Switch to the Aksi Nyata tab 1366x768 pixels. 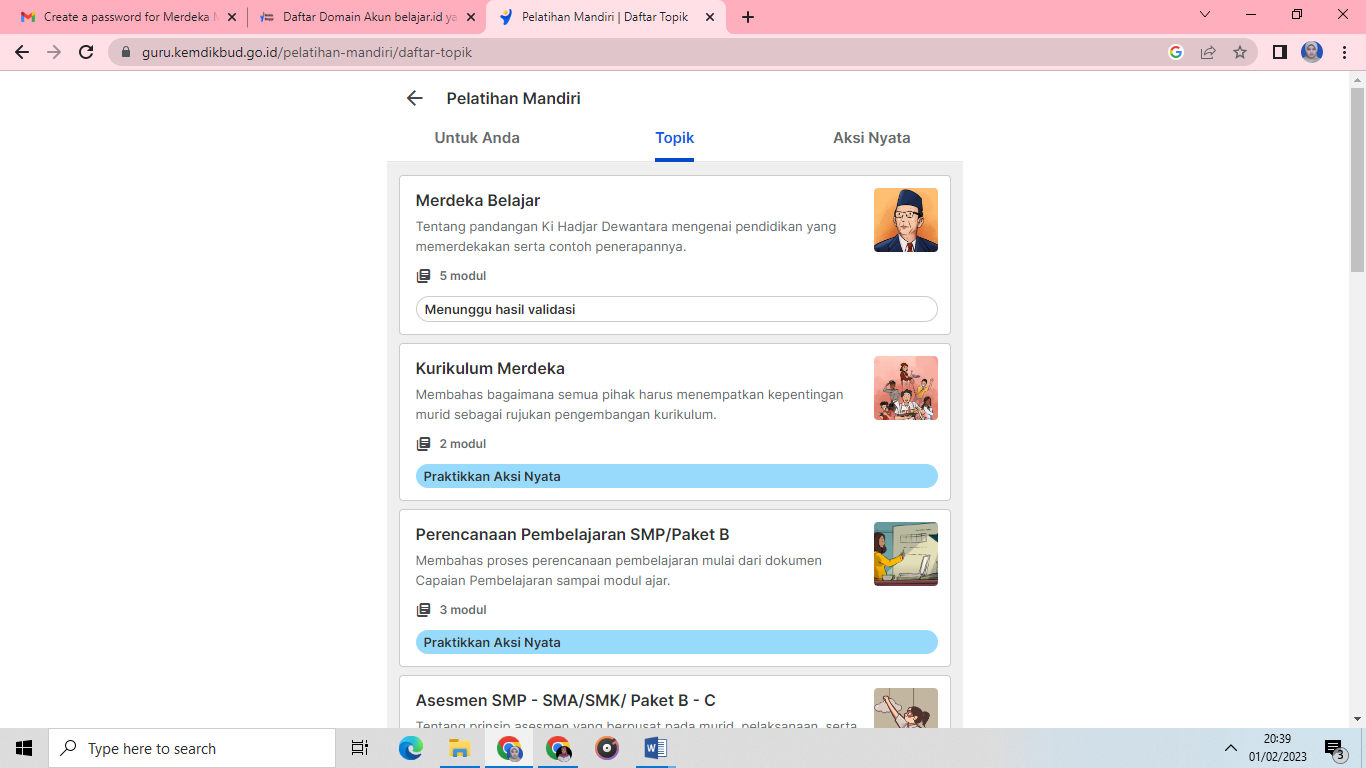click(871, 138)
